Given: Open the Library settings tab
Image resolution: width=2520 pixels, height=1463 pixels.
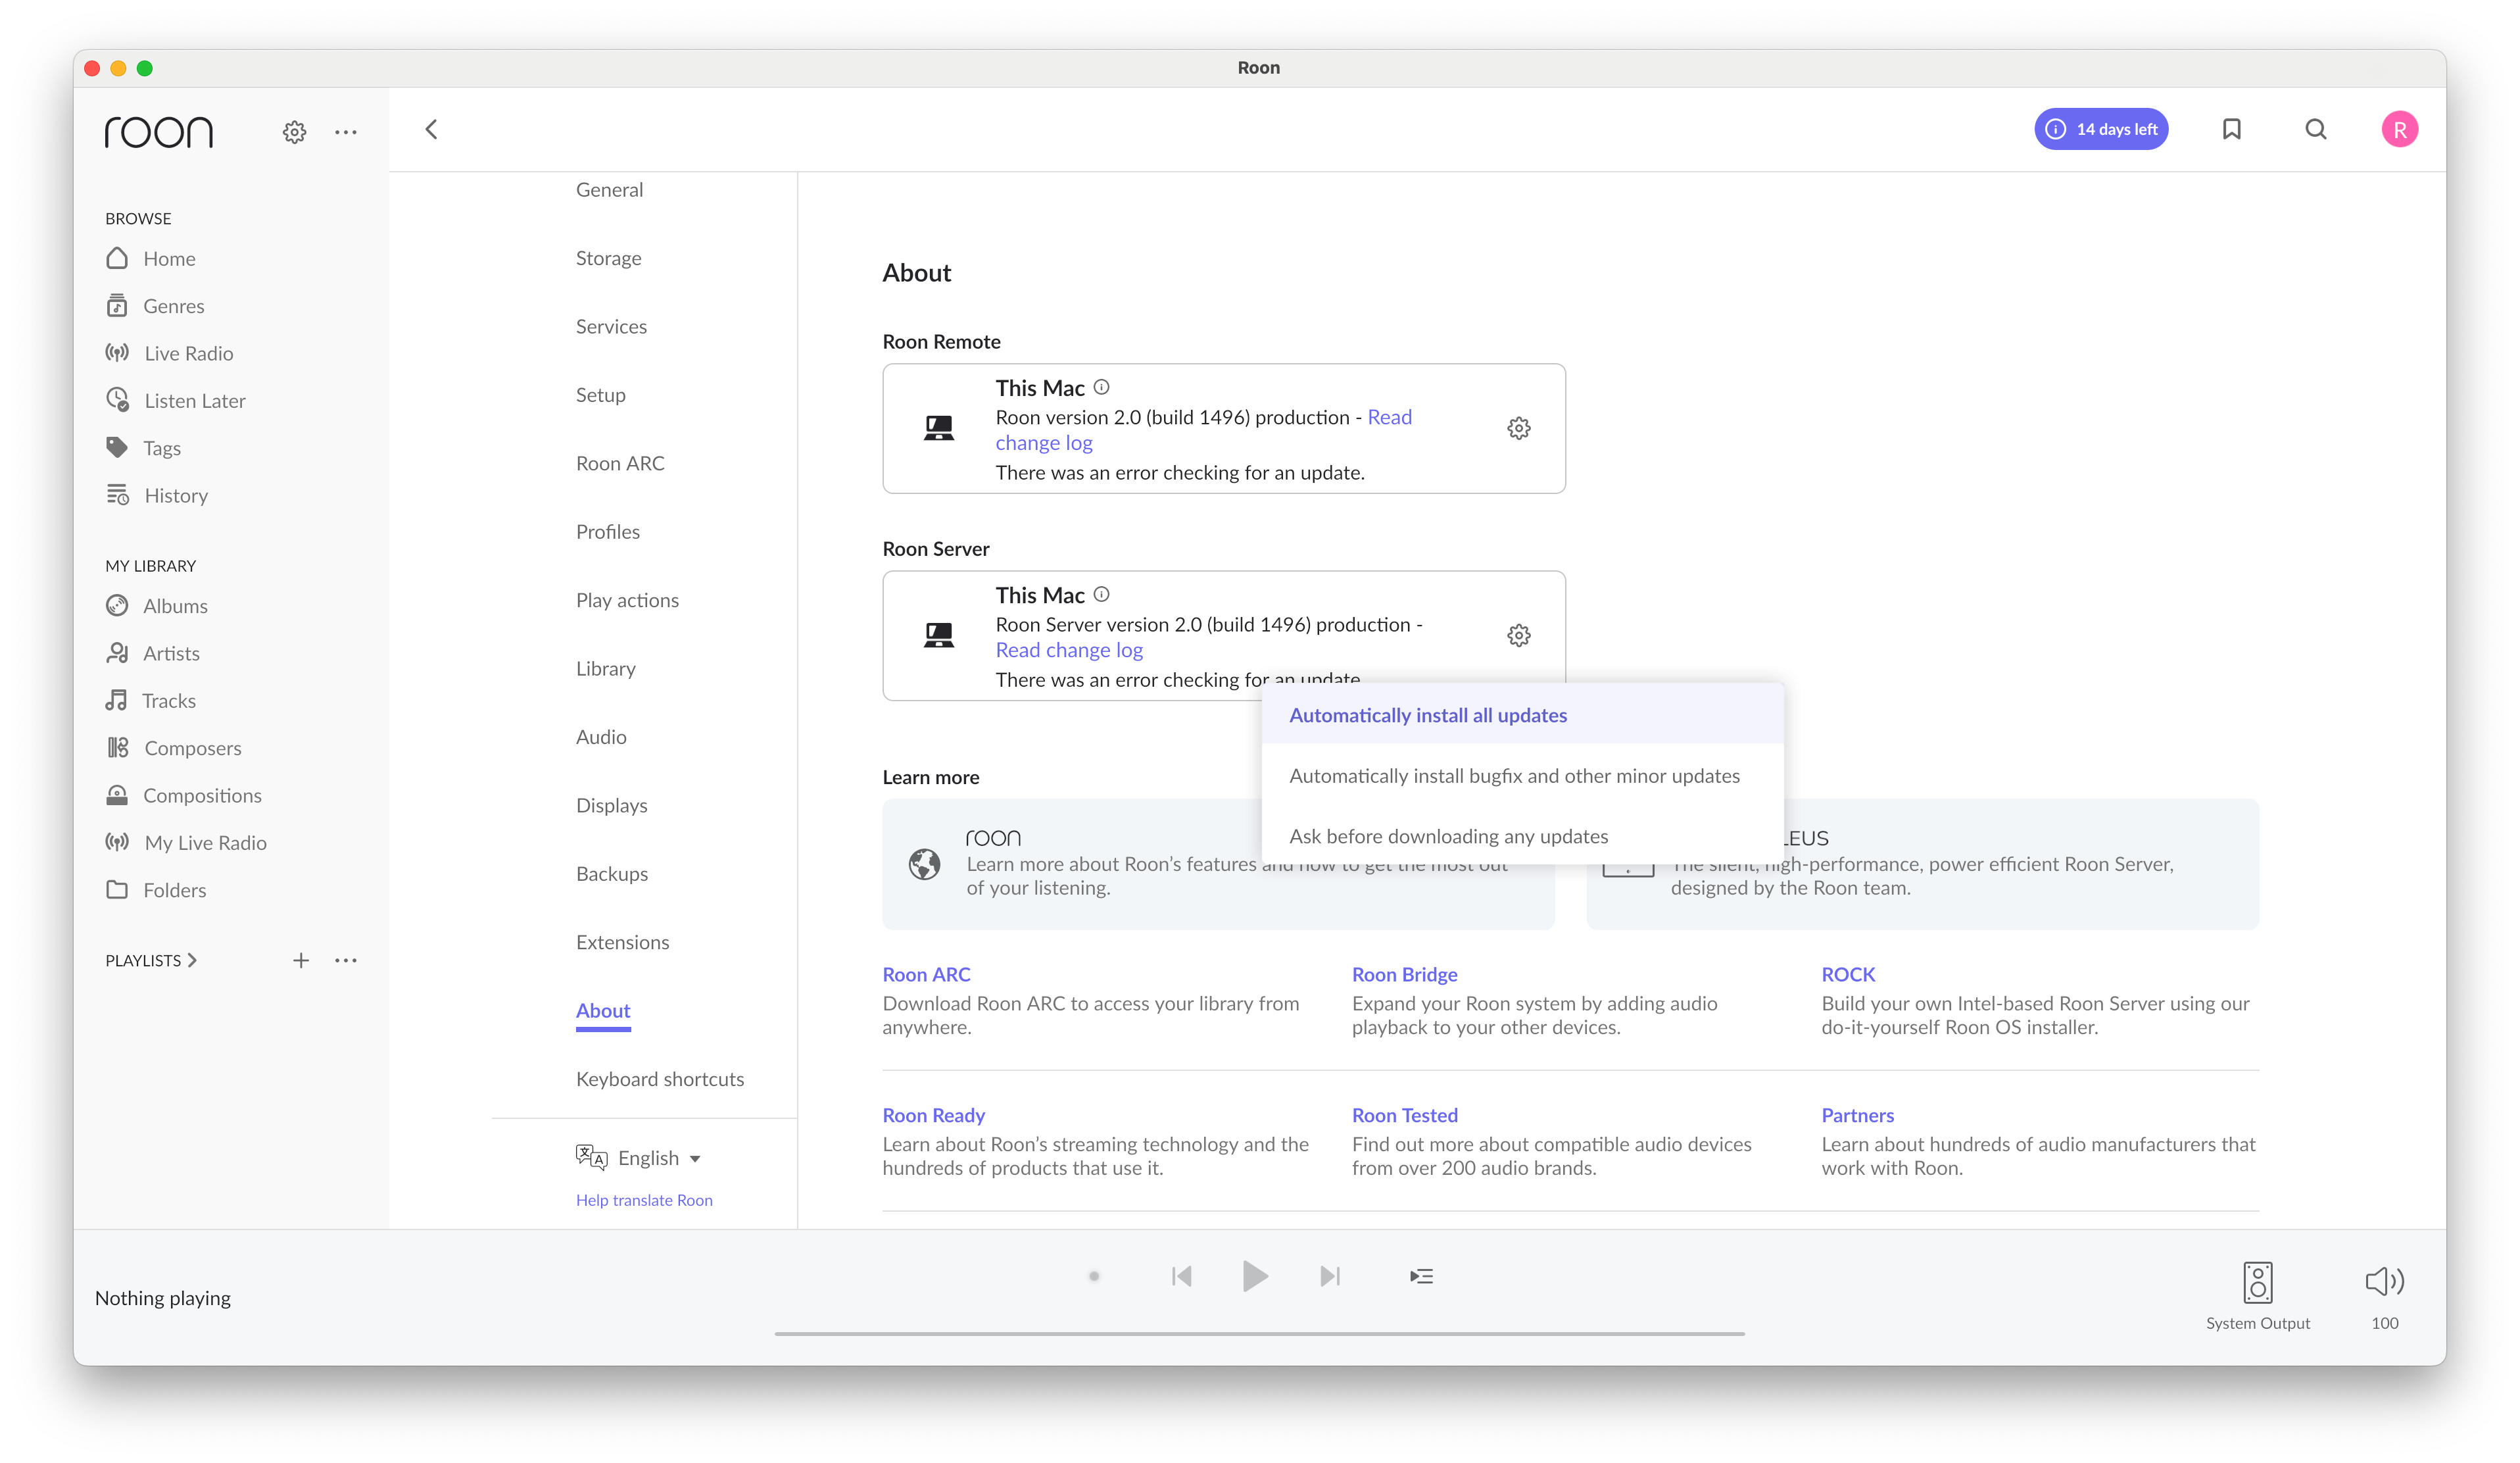Looking at the screenshot, I should click(605, 669).
